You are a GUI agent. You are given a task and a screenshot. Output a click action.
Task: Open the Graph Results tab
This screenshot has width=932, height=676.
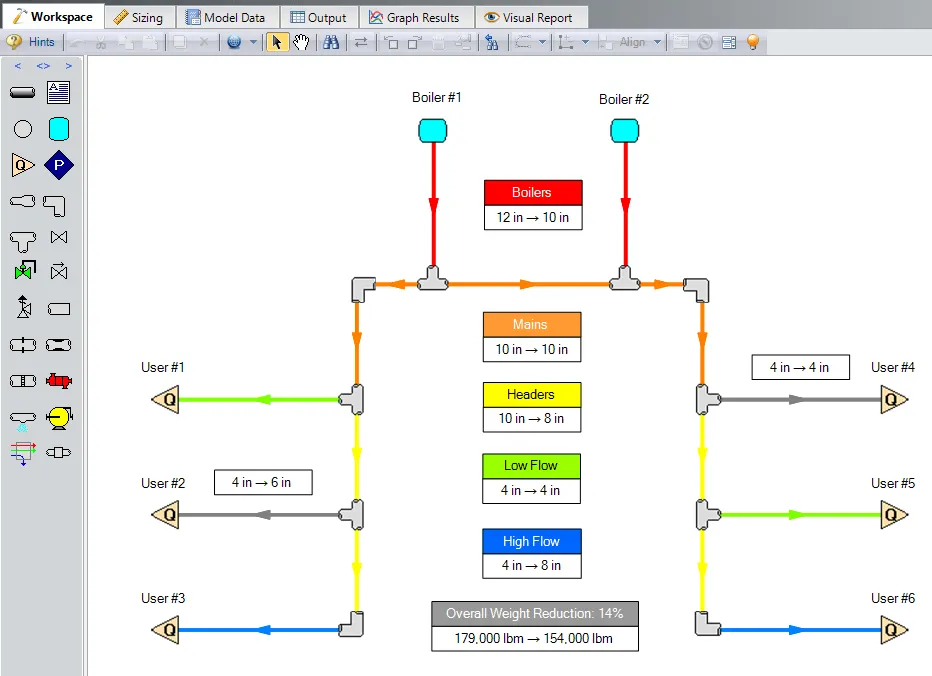(x=417, y=17)
